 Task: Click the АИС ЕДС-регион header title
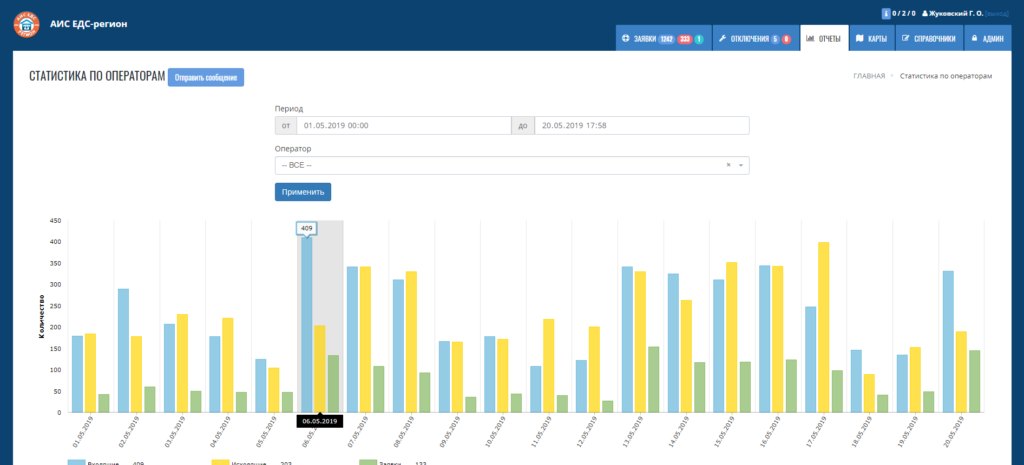pos(89,24)
